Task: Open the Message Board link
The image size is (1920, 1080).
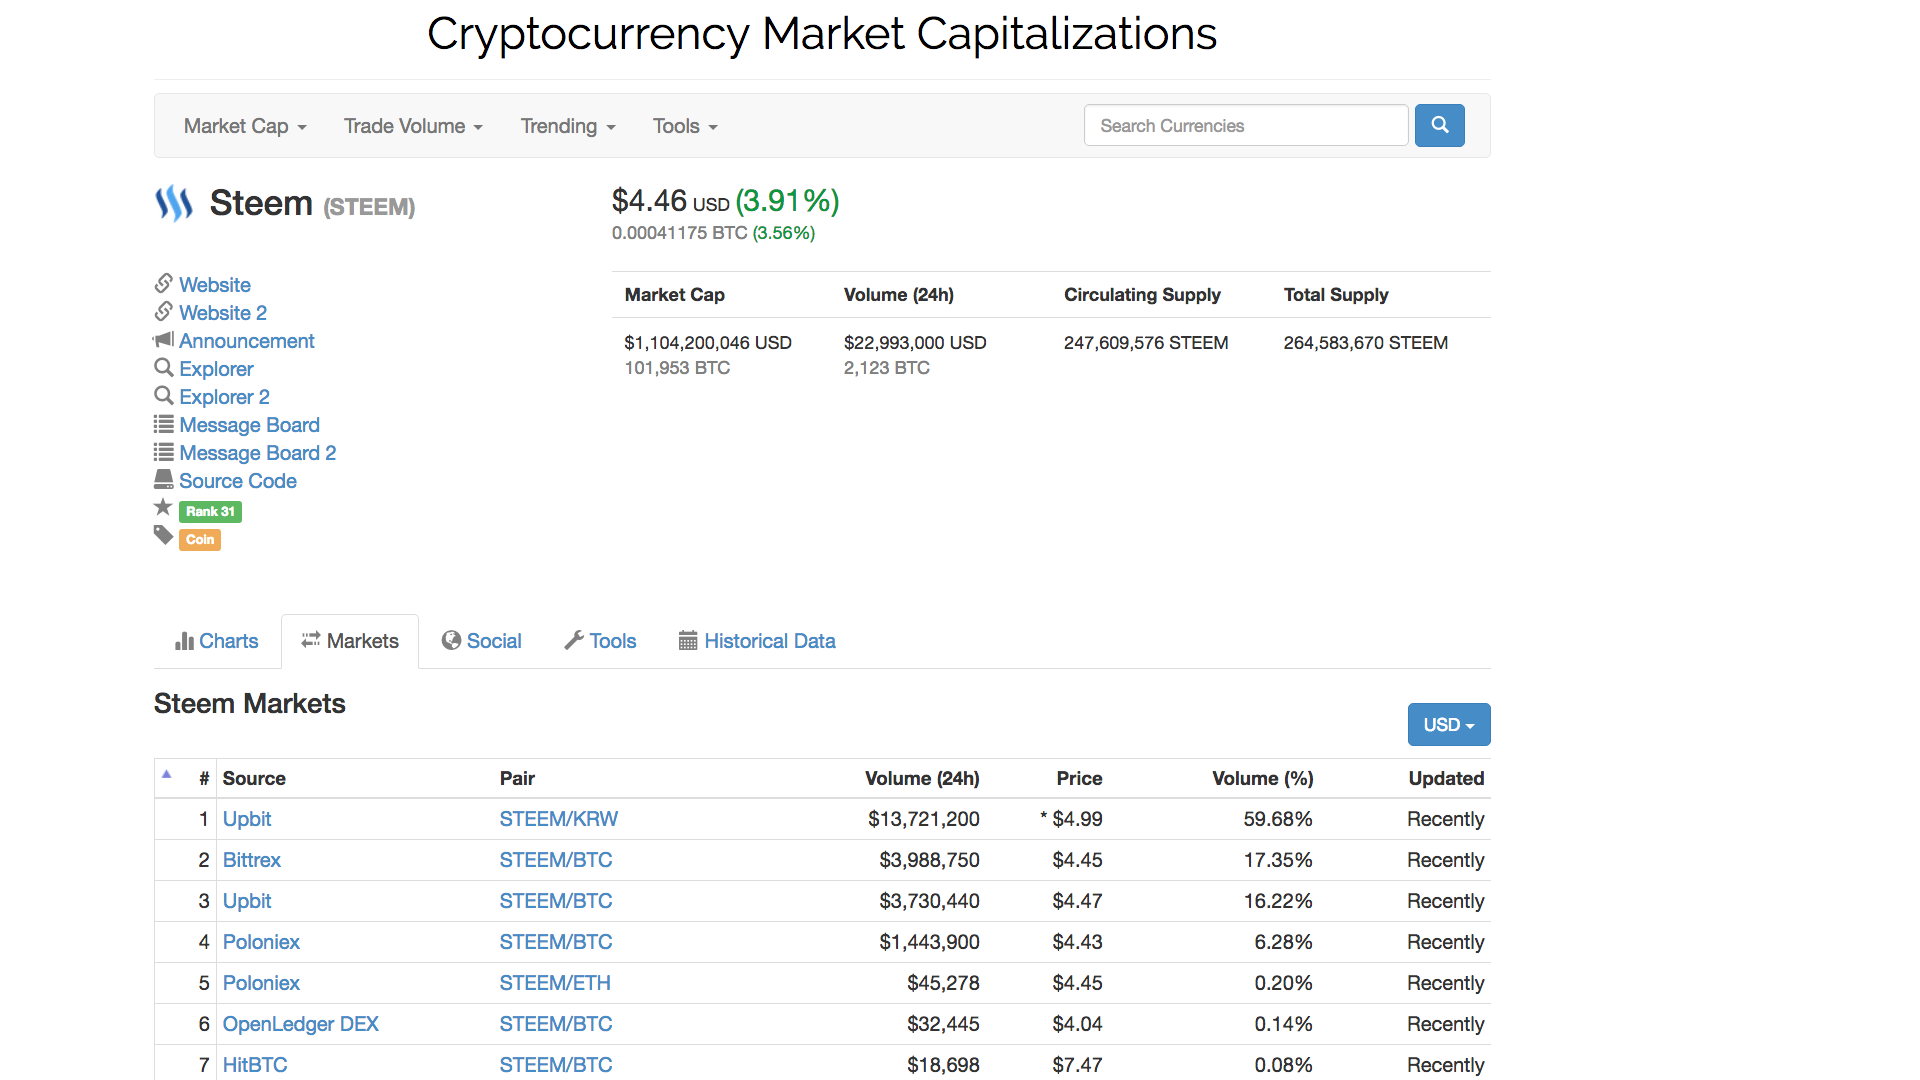Action: 250,425
